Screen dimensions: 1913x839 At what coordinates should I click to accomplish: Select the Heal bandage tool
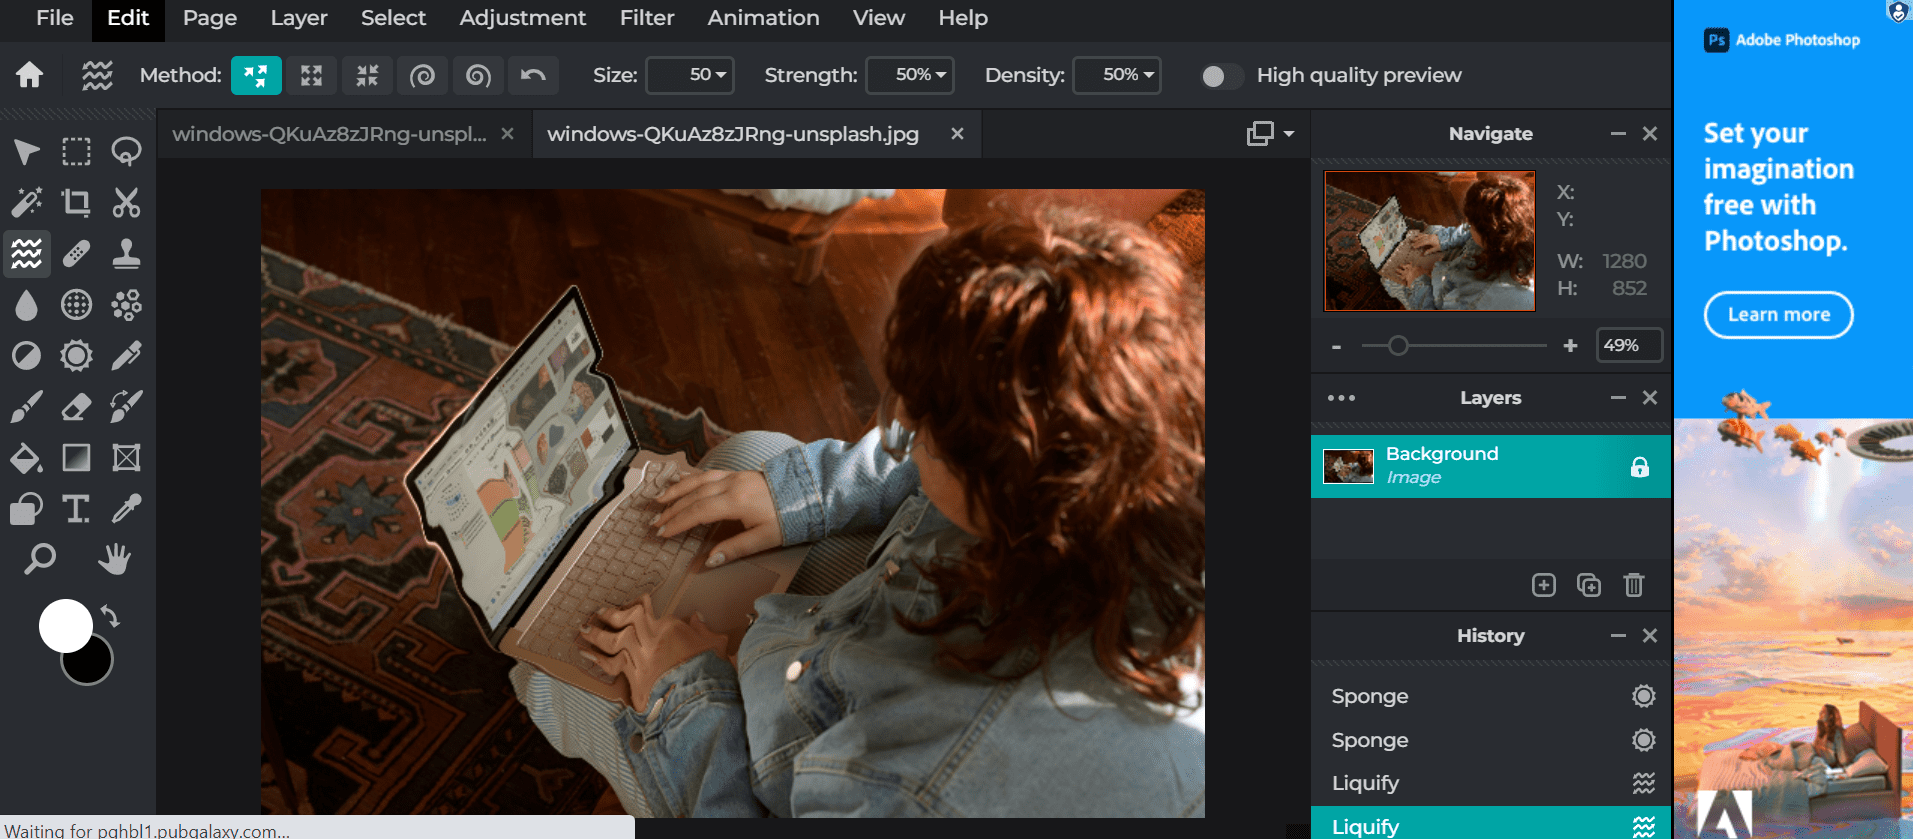(x=76, y=254)
